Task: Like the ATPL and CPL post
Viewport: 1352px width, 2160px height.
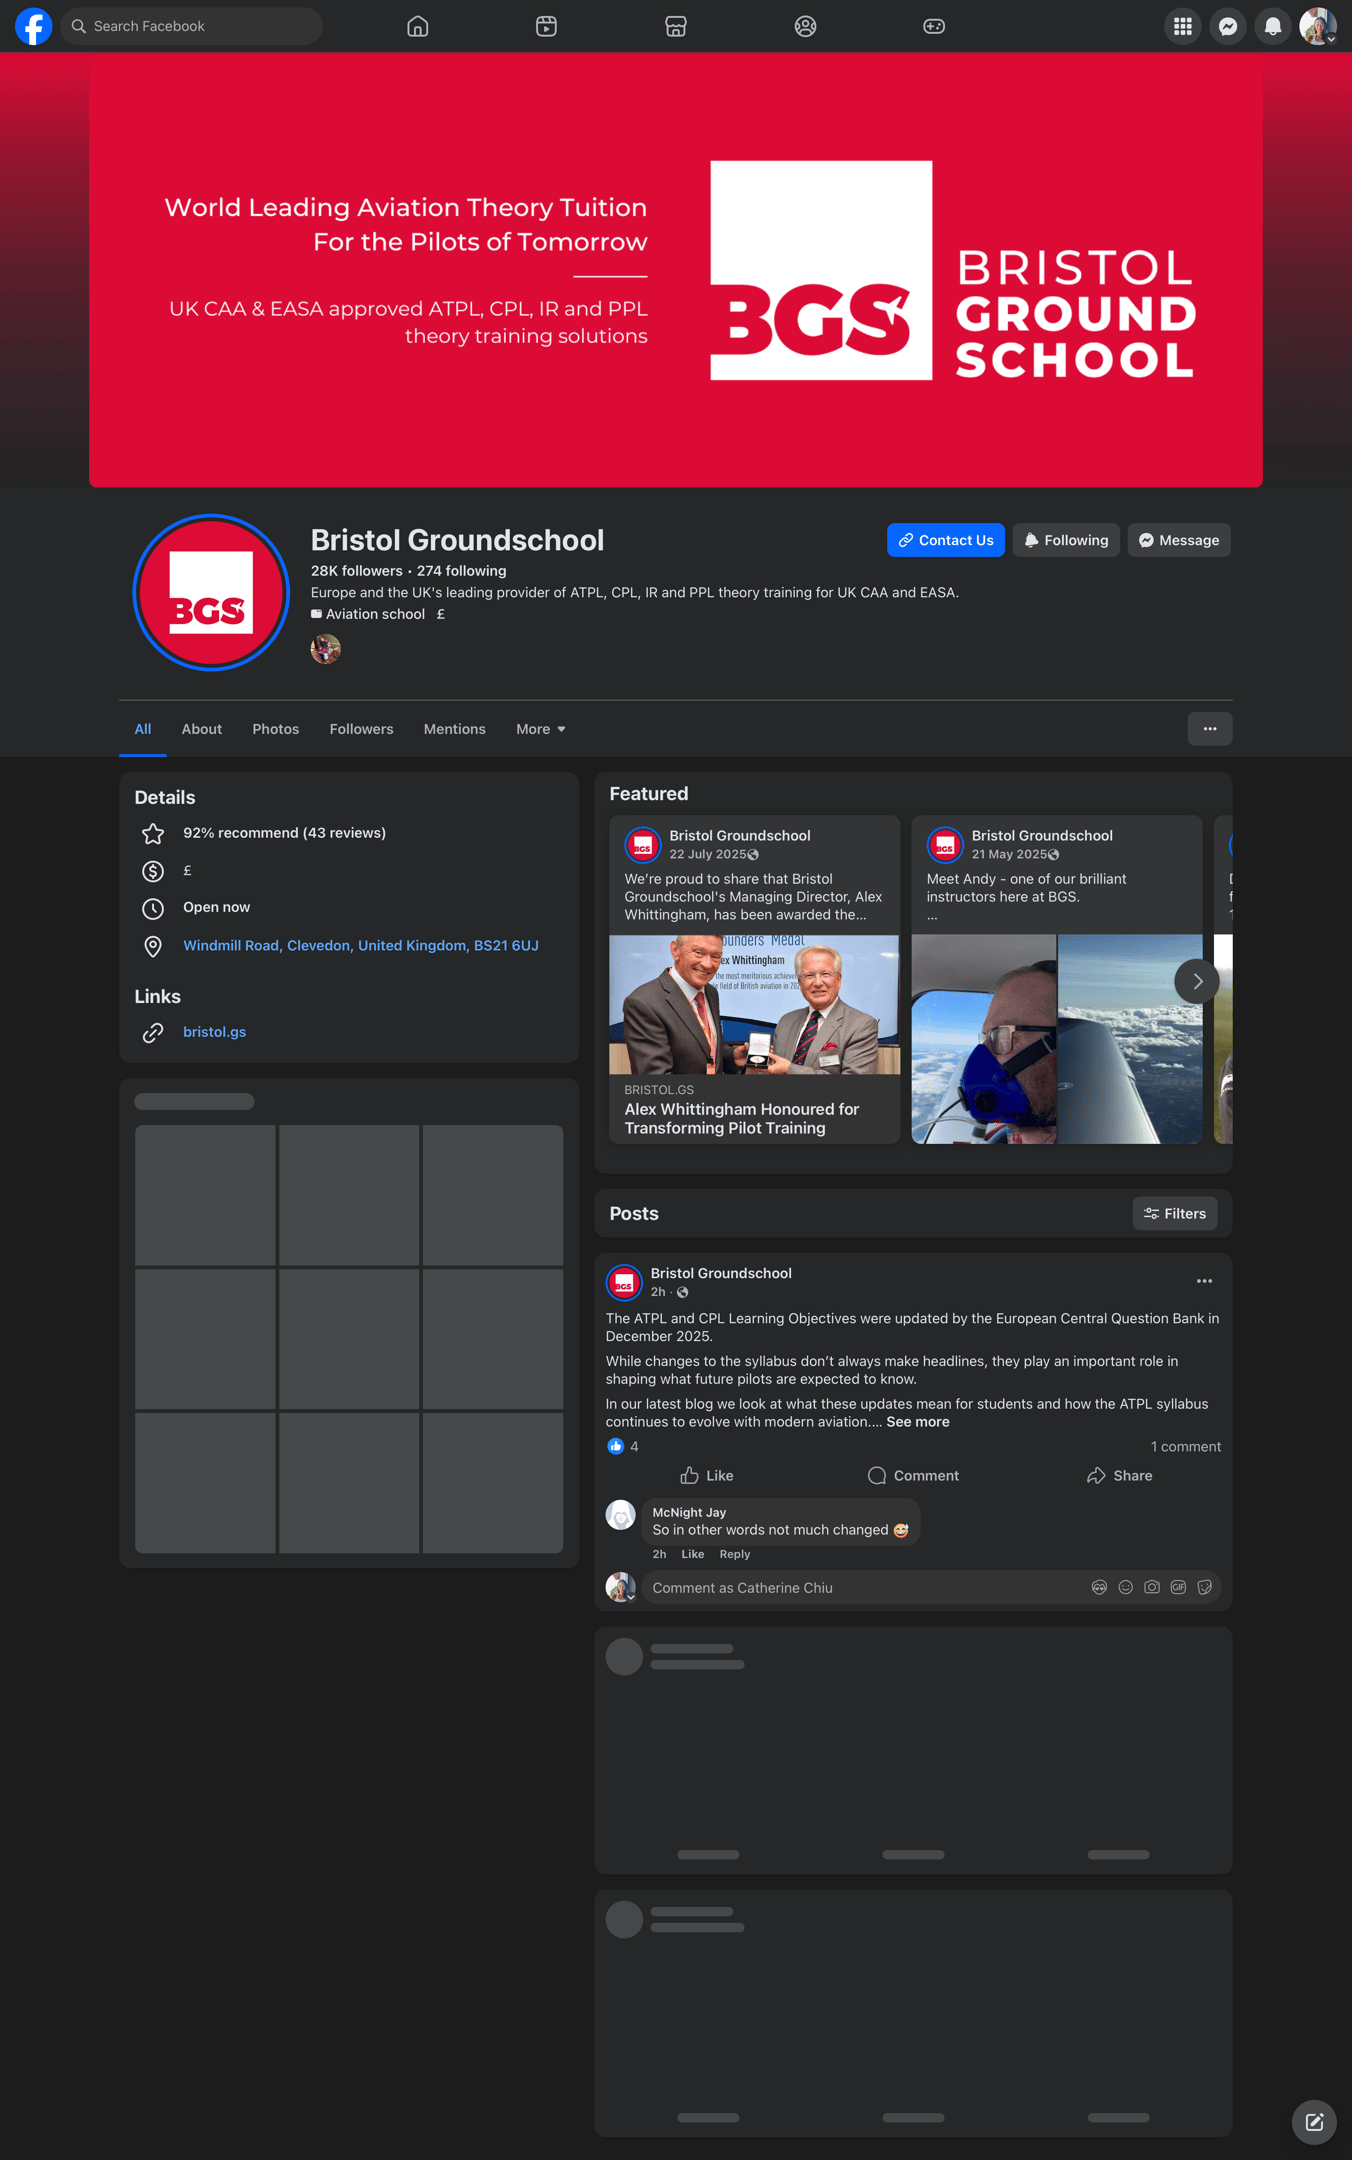Action: (707, 1476)
